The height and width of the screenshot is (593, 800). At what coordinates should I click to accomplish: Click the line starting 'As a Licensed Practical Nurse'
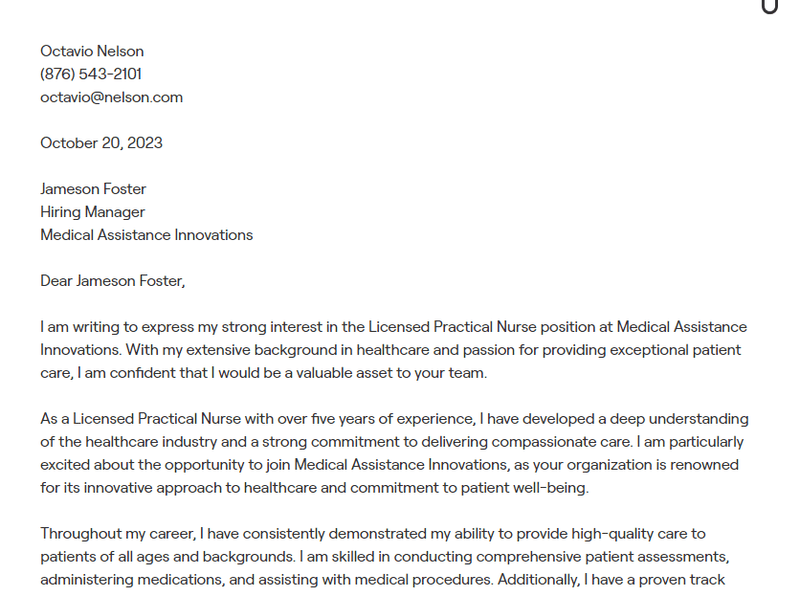click(x=394, y=419)
